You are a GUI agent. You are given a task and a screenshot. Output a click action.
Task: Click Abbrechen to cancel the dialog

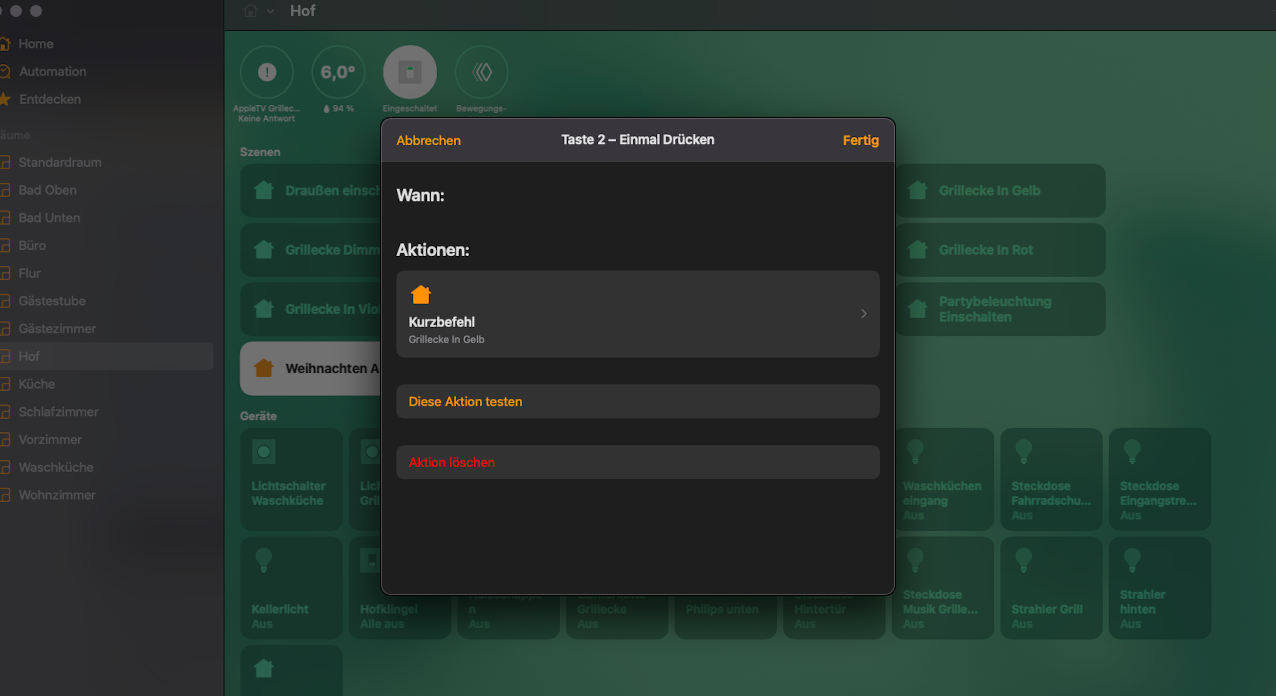(428, 141)
